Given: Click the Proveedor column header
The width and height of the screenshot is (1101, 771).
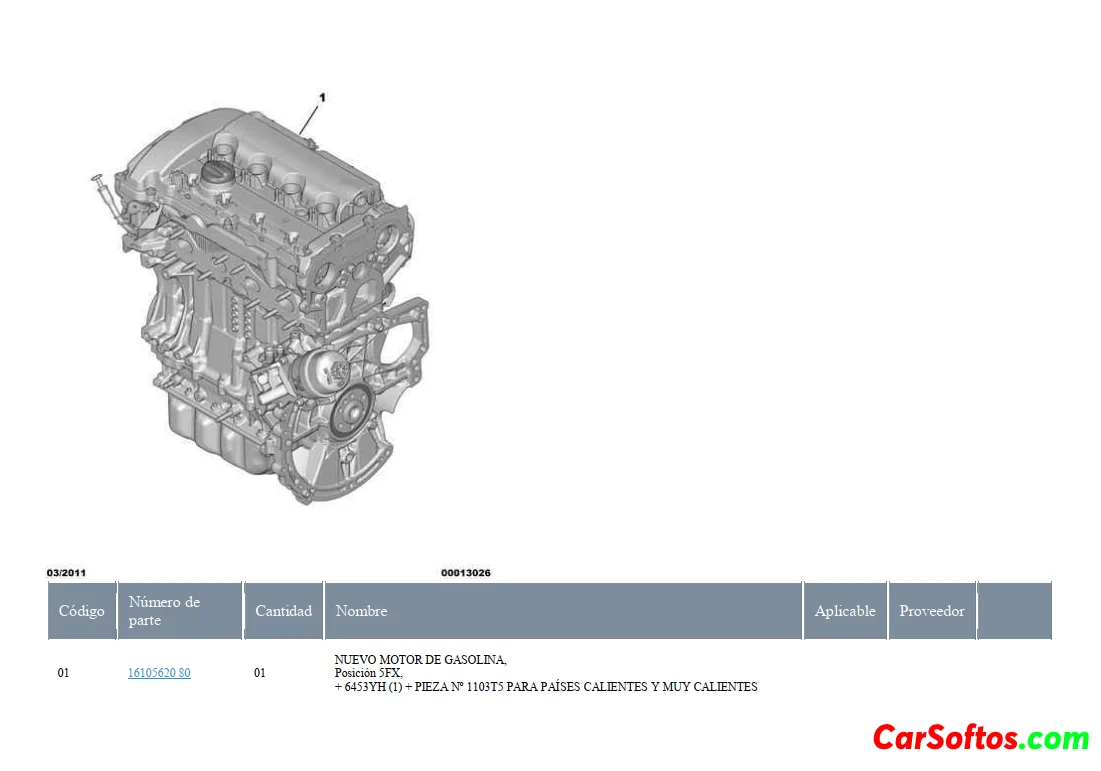Looking at the screenshot, I should (931, 611).
